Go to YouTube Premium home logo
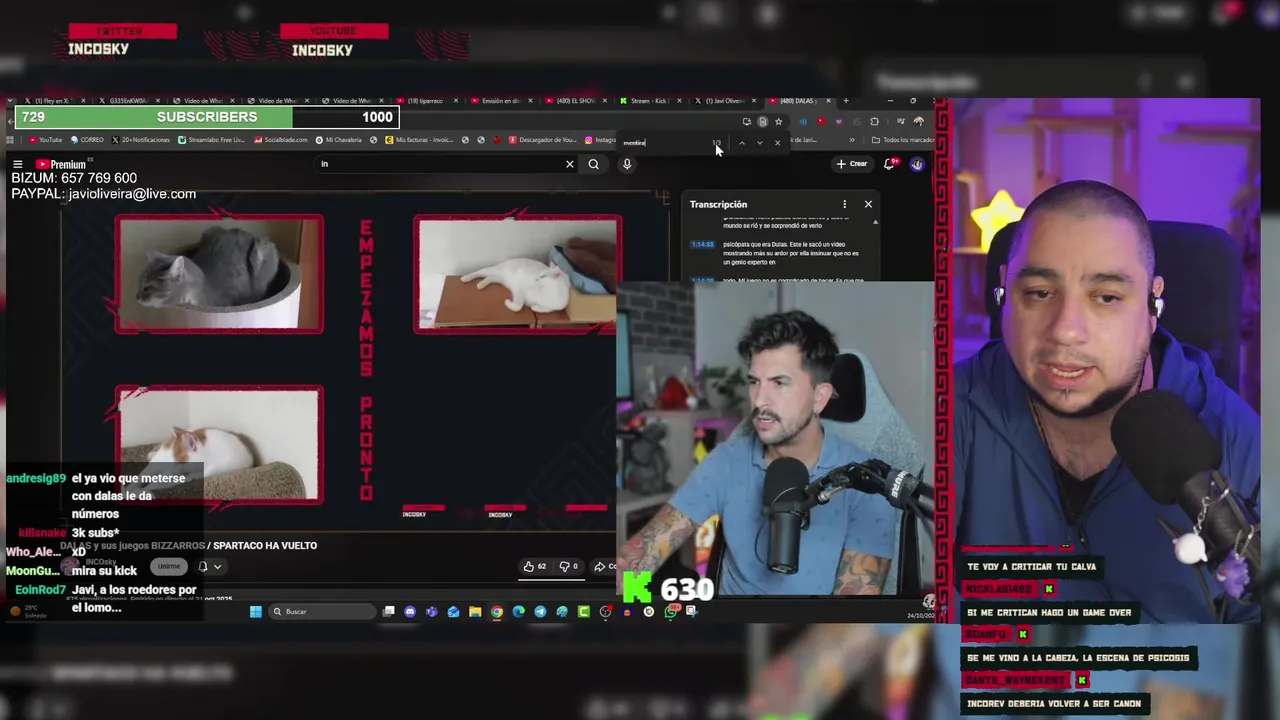 (62, 164)
